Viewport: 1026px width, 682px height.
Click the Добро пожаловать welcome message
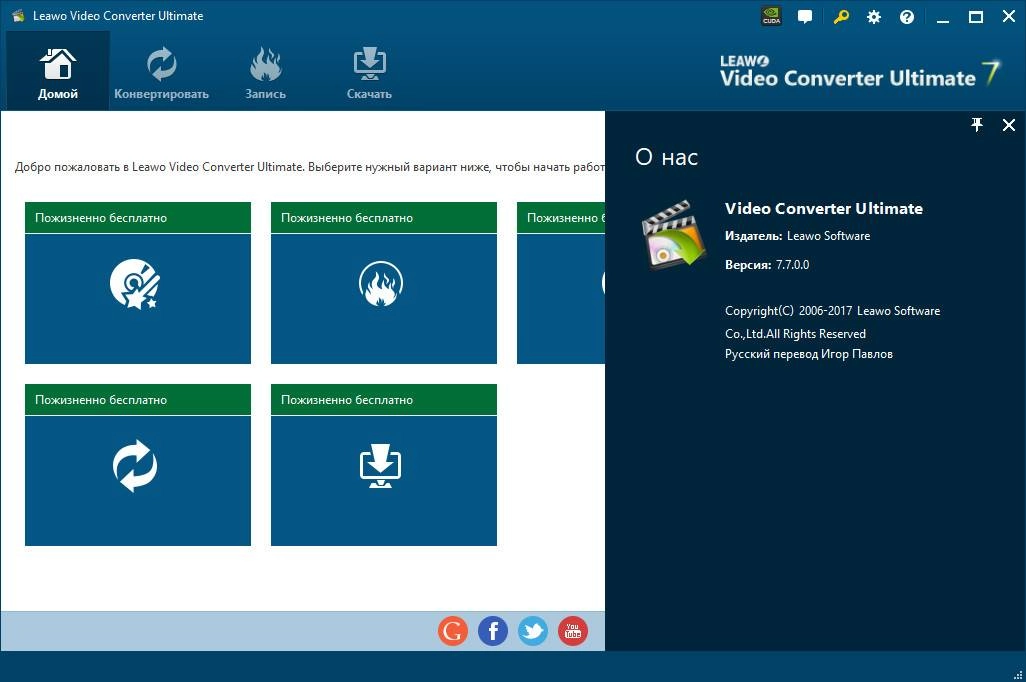click(x=310, y=167)
